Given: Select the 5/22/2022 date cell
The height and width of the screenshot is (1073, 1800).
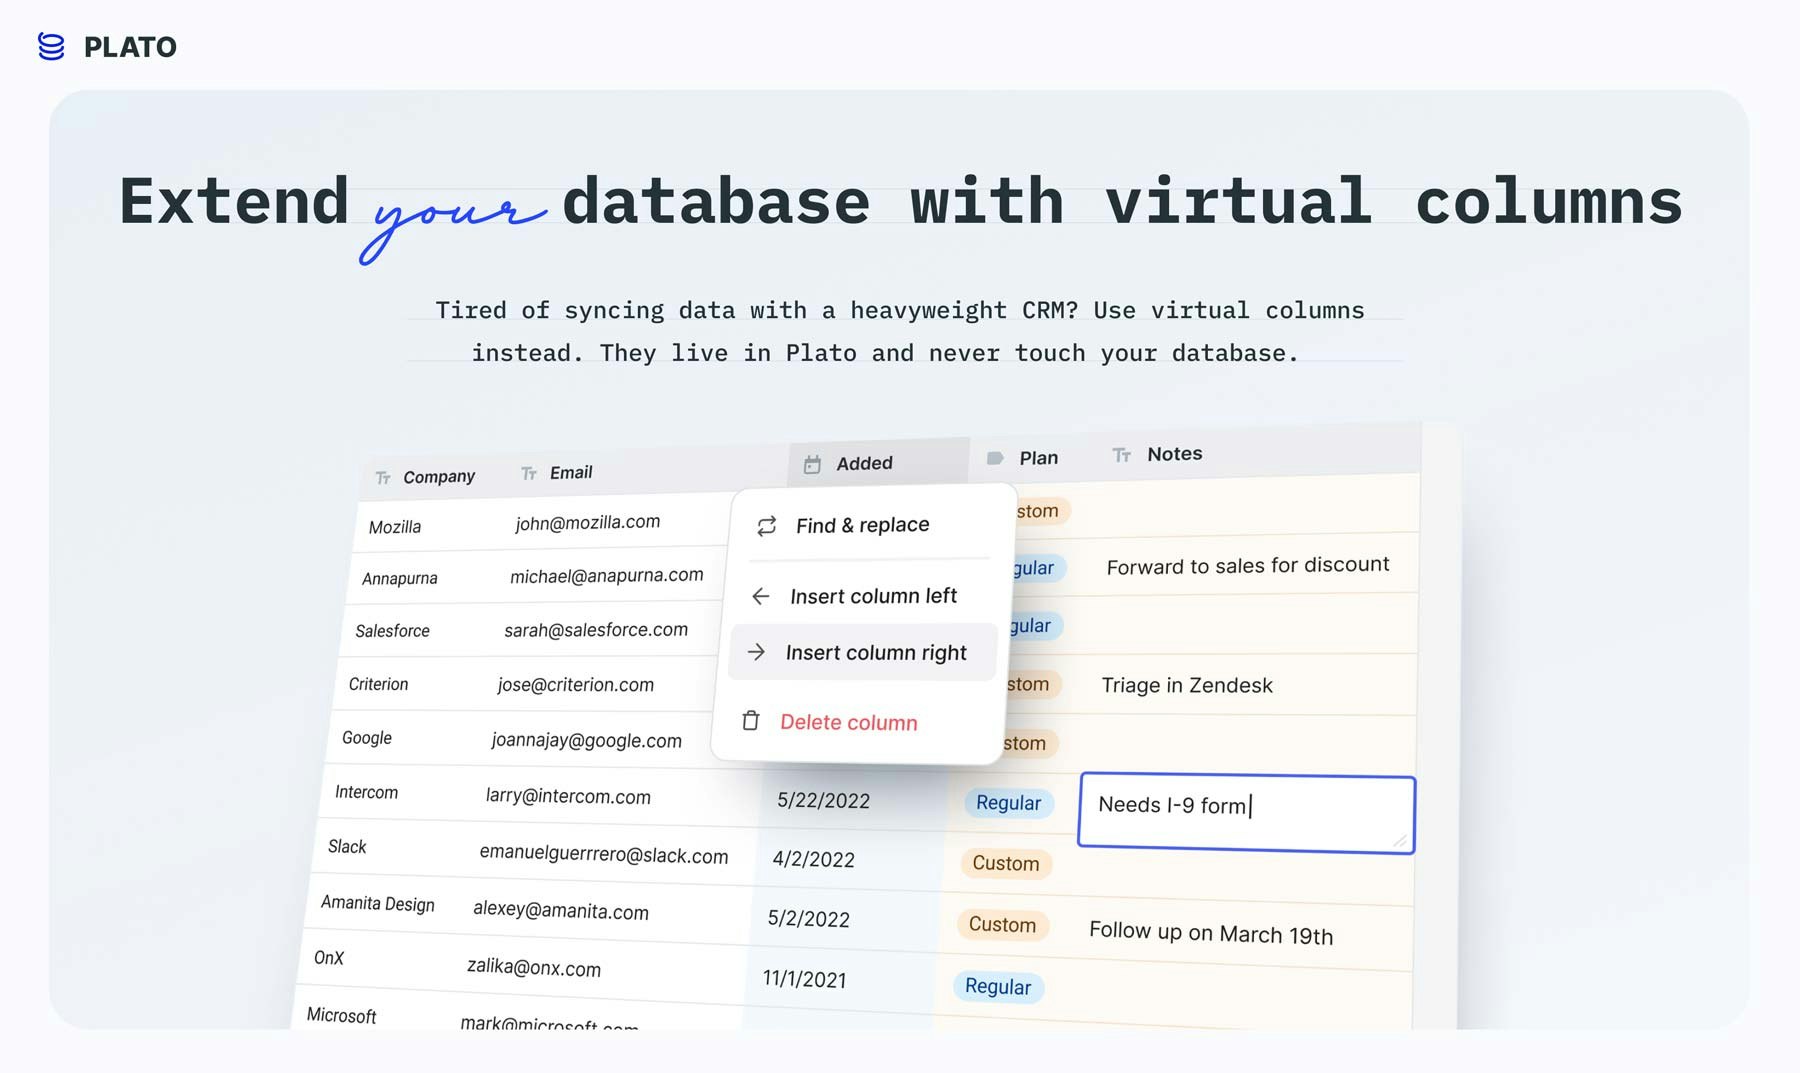Looking at the screenshot, I should point(824,800).
